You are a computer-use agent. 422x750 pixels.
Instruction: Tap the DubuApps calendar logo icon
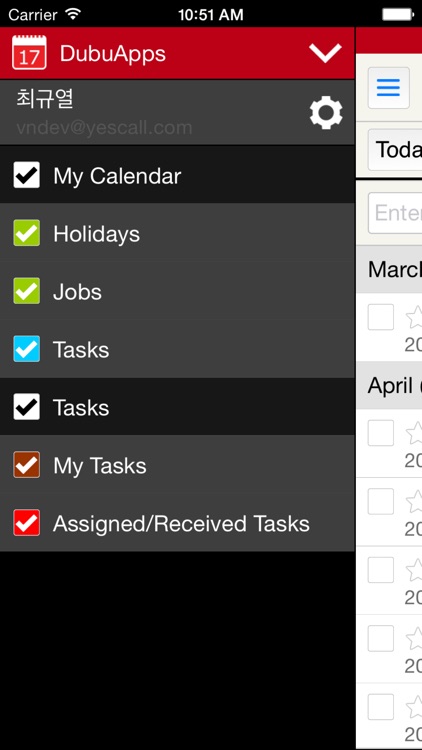point(29,53)
